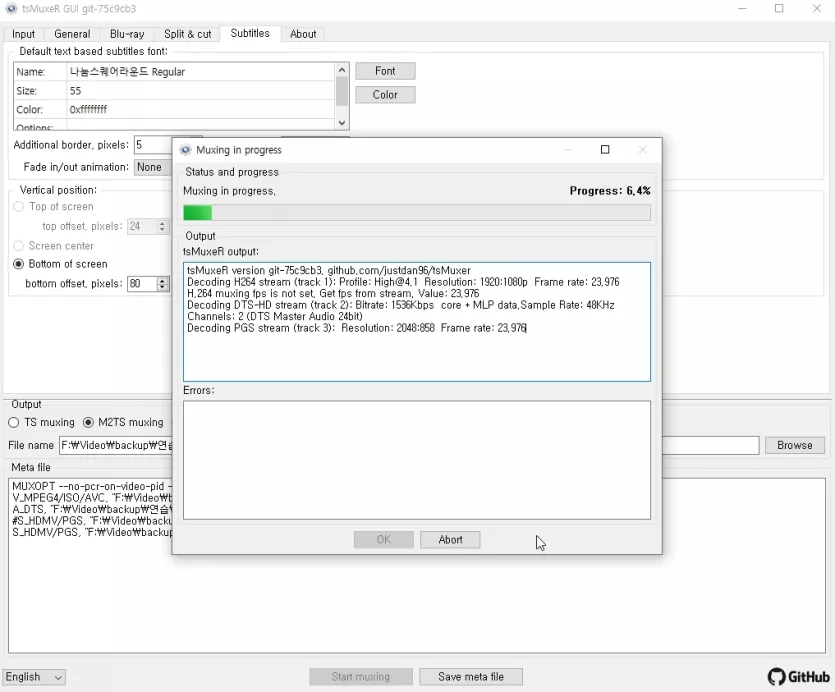Click the muxing progress bar

416,213
